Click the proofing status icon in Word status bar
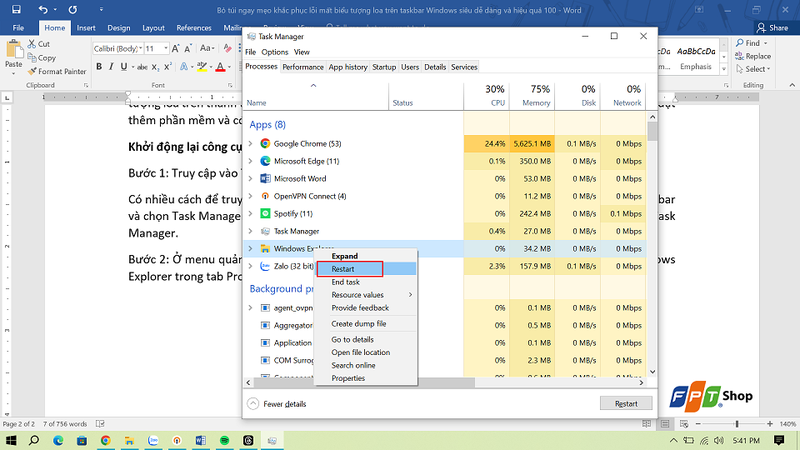Image resolution: width=800 pixels, height=450 pixels. click(x=101, y=424)
